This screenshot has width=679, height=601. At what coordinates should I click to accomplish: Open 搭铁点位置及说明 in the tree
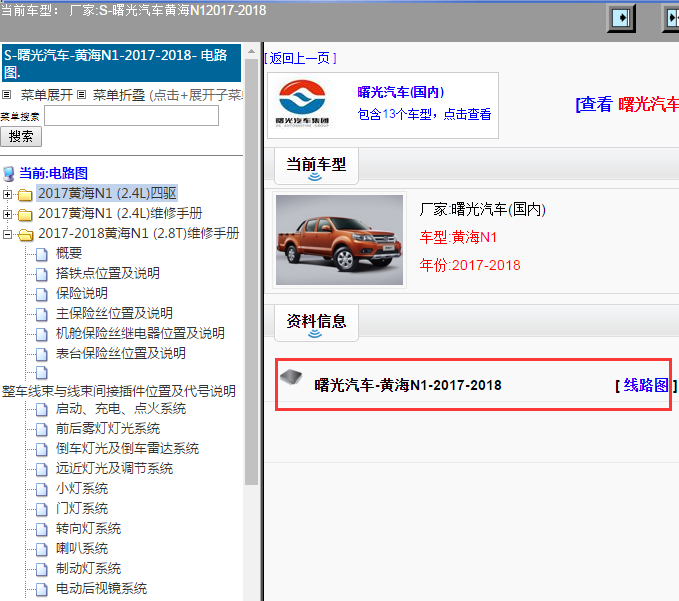107,273
